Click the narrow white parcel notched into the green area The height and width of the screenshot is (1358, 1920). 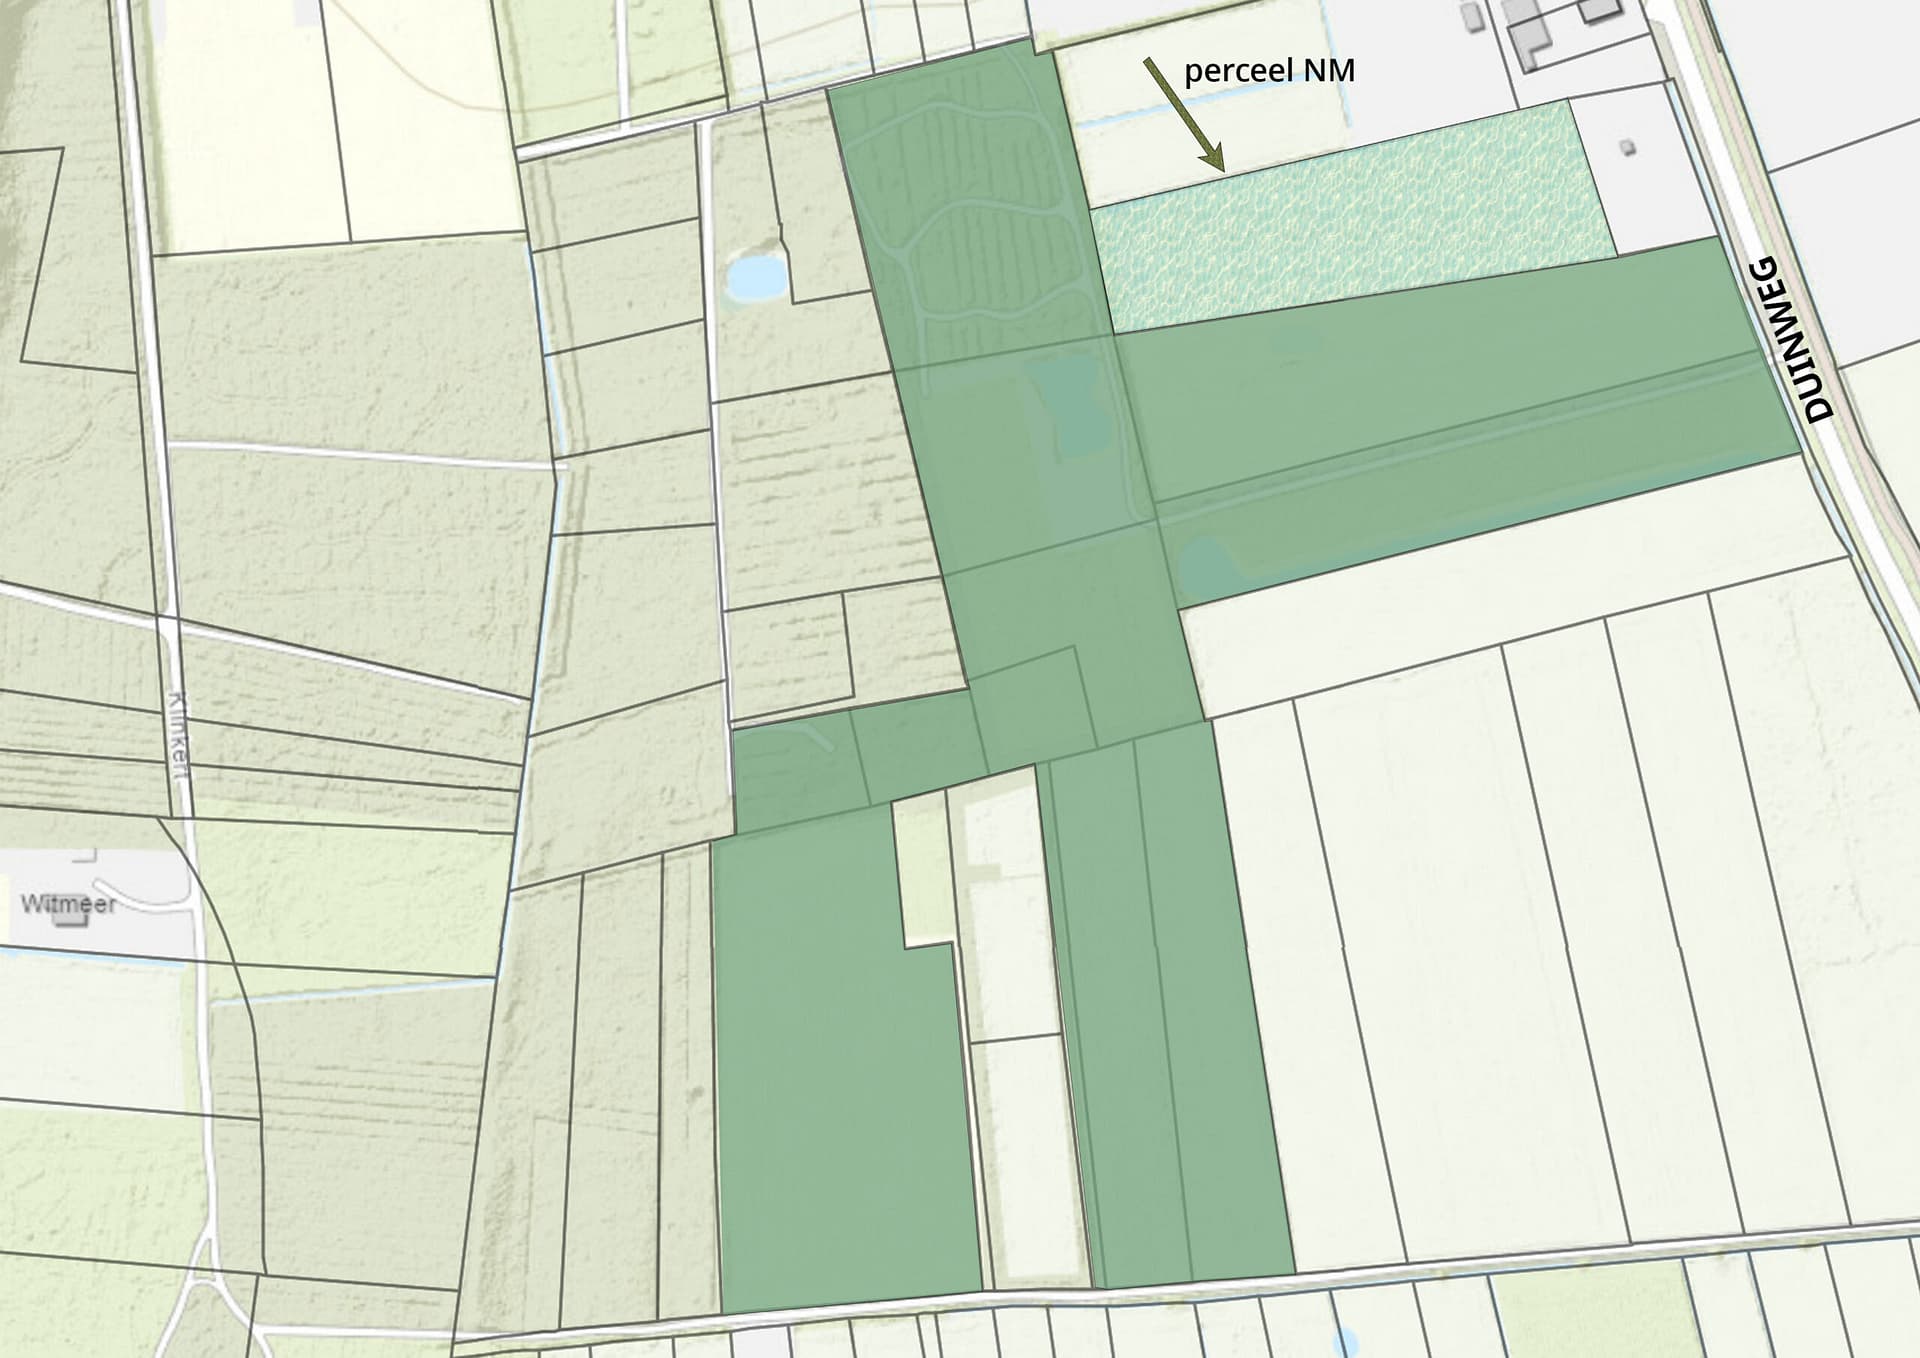pos(922,870)
